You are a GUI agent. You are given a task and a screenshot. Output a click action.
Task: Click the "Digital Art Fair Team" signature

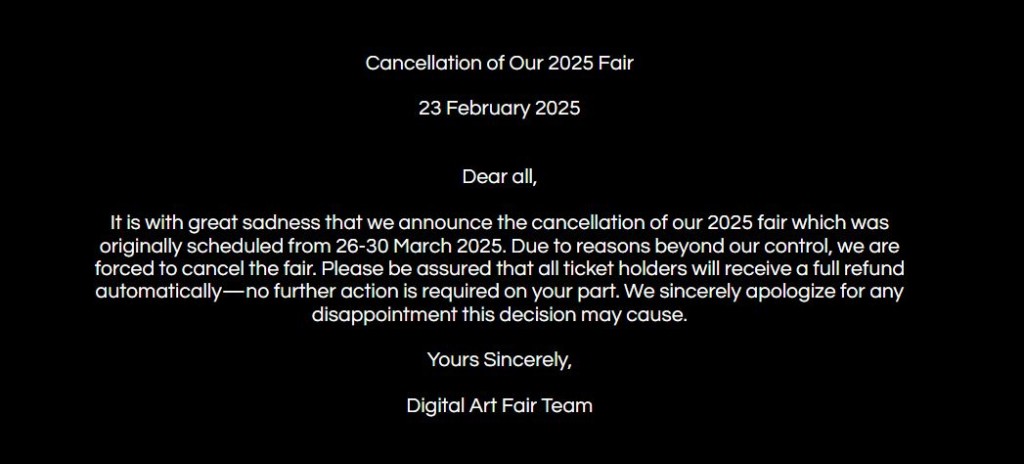pyautogui.click(x=499, y=406)
